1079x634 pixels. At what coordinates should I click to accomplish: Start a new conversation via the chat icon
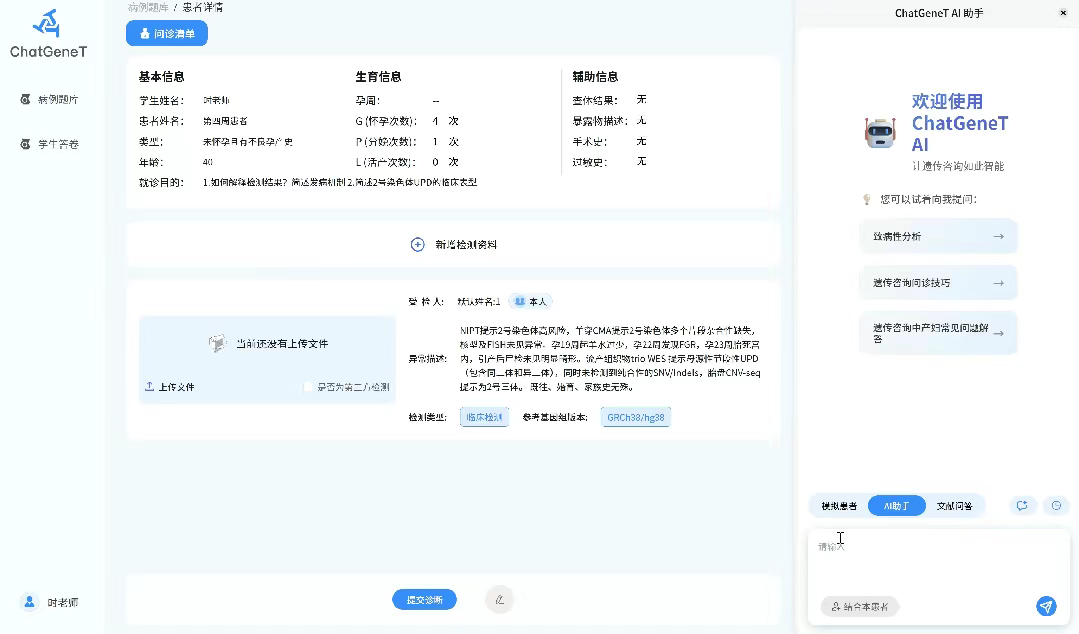pyautogui.click(x=1022, y=506)
